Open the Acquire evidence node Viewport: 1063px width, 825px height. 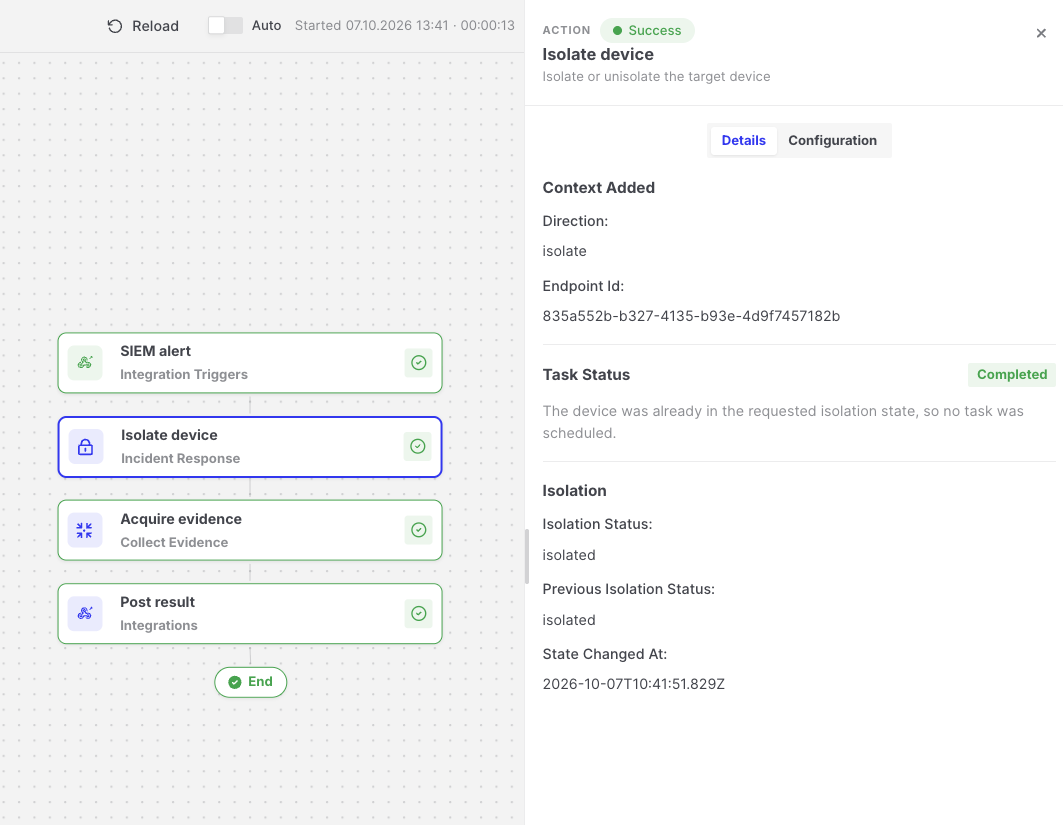250,530
